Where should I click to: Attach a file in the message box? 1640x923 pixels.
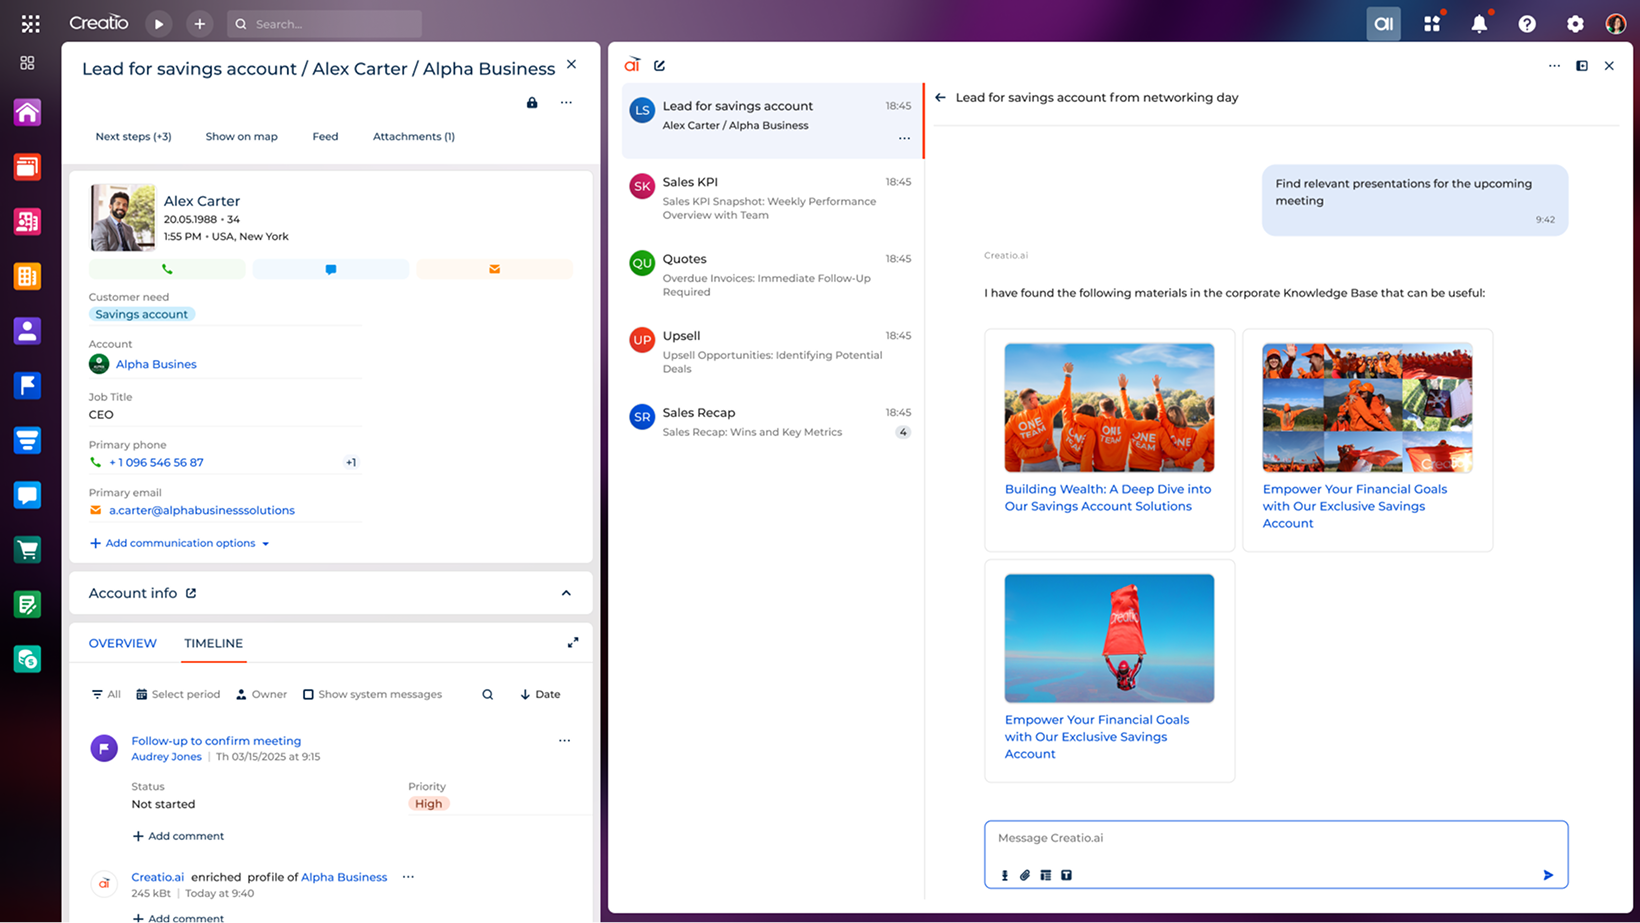click(1024, 875)
